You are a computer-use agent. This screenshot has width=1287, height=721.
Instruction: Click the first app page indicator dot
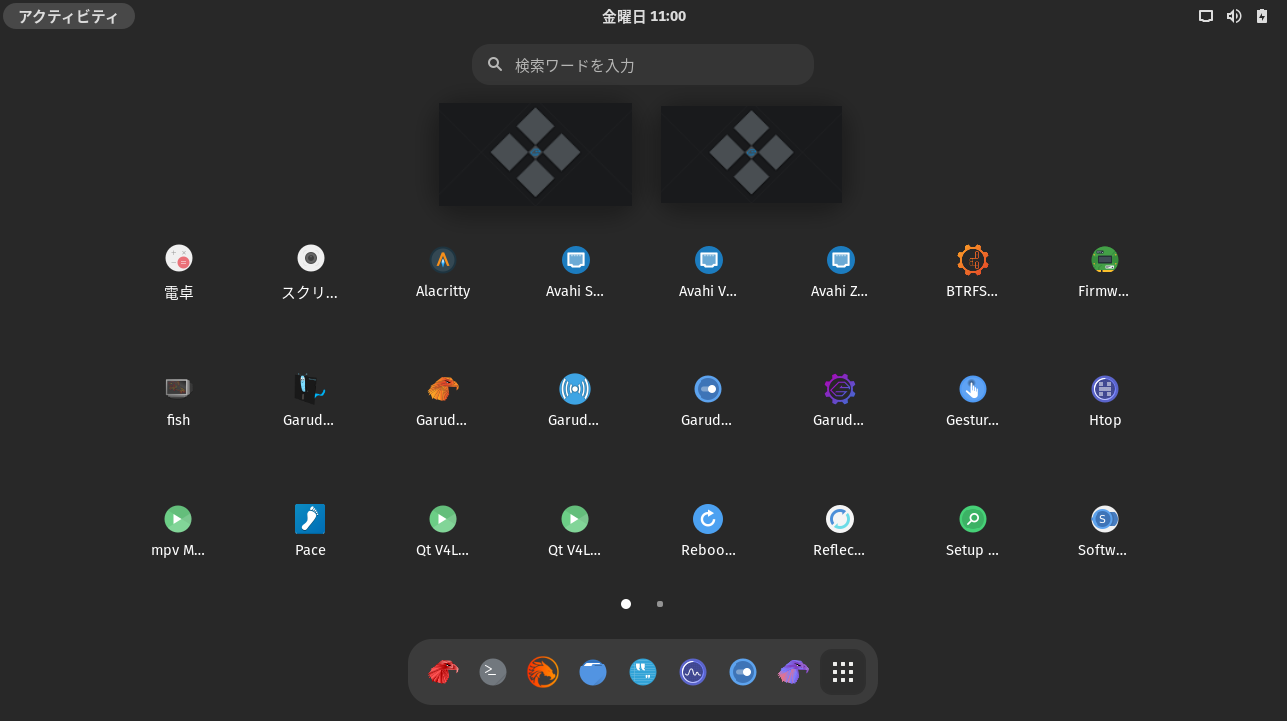(x=626, y=604)
